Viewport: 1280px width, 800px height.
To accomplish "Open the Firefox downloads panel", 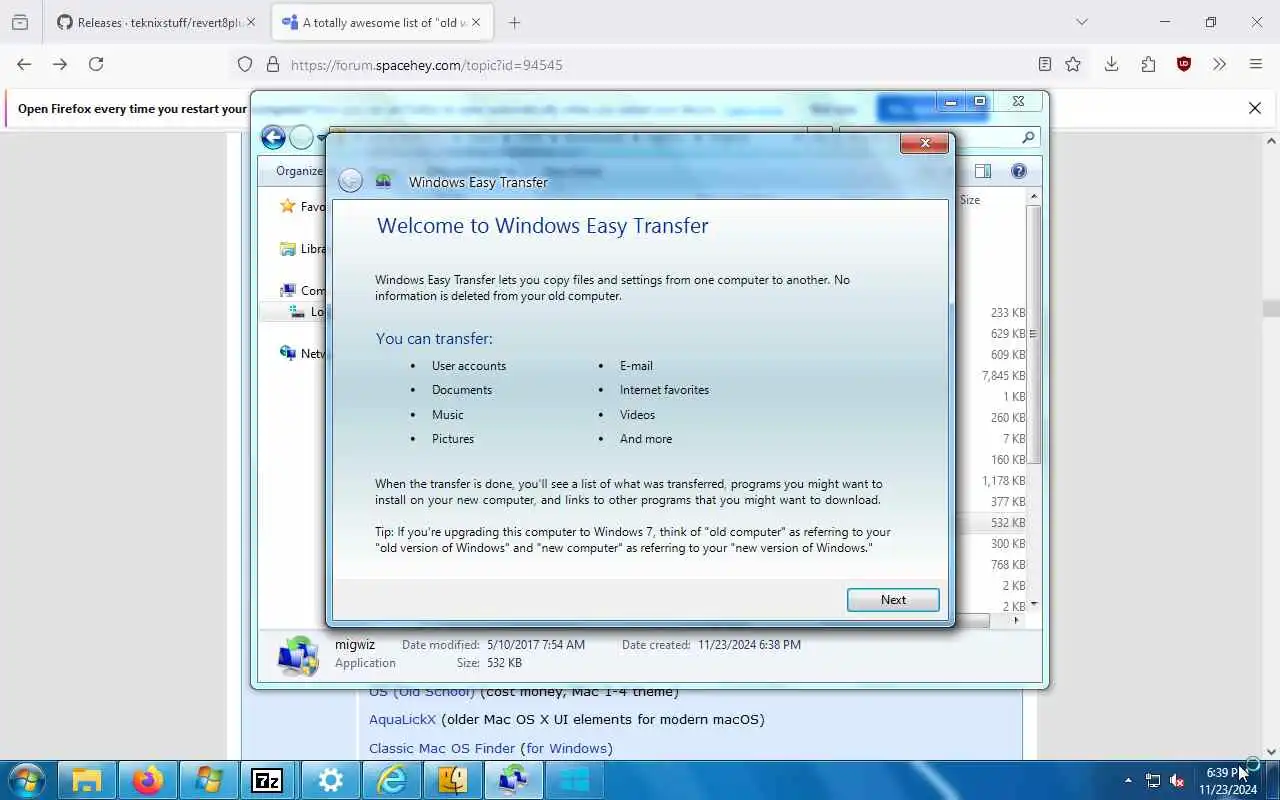I will coord(1111,64).
